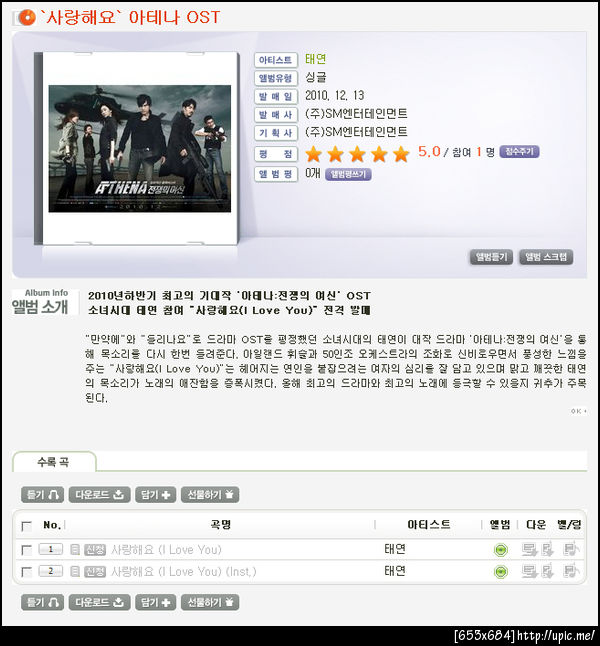This screenshot has height=646, width=600.
Task: Click mobile download icon for track 1
Action: (x=547, y=550)
